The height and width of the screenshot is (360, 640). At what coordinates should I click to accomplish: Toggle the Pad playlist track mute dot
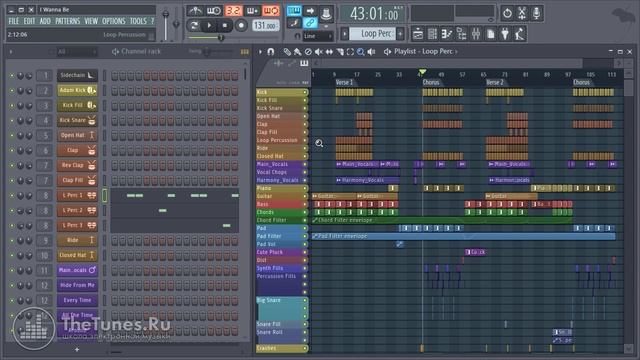pyautogui.click(x=305, y=228)
